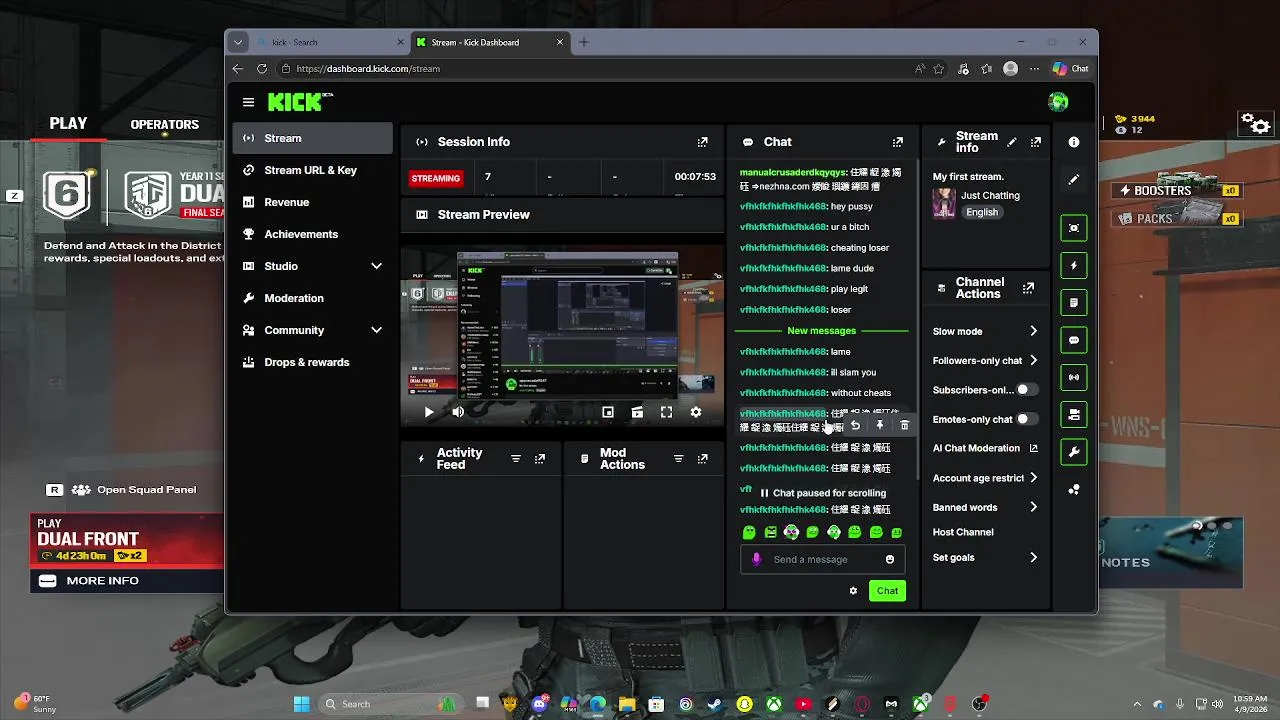
Task: Open the Moderation page
Action: (x=313, y=298)
